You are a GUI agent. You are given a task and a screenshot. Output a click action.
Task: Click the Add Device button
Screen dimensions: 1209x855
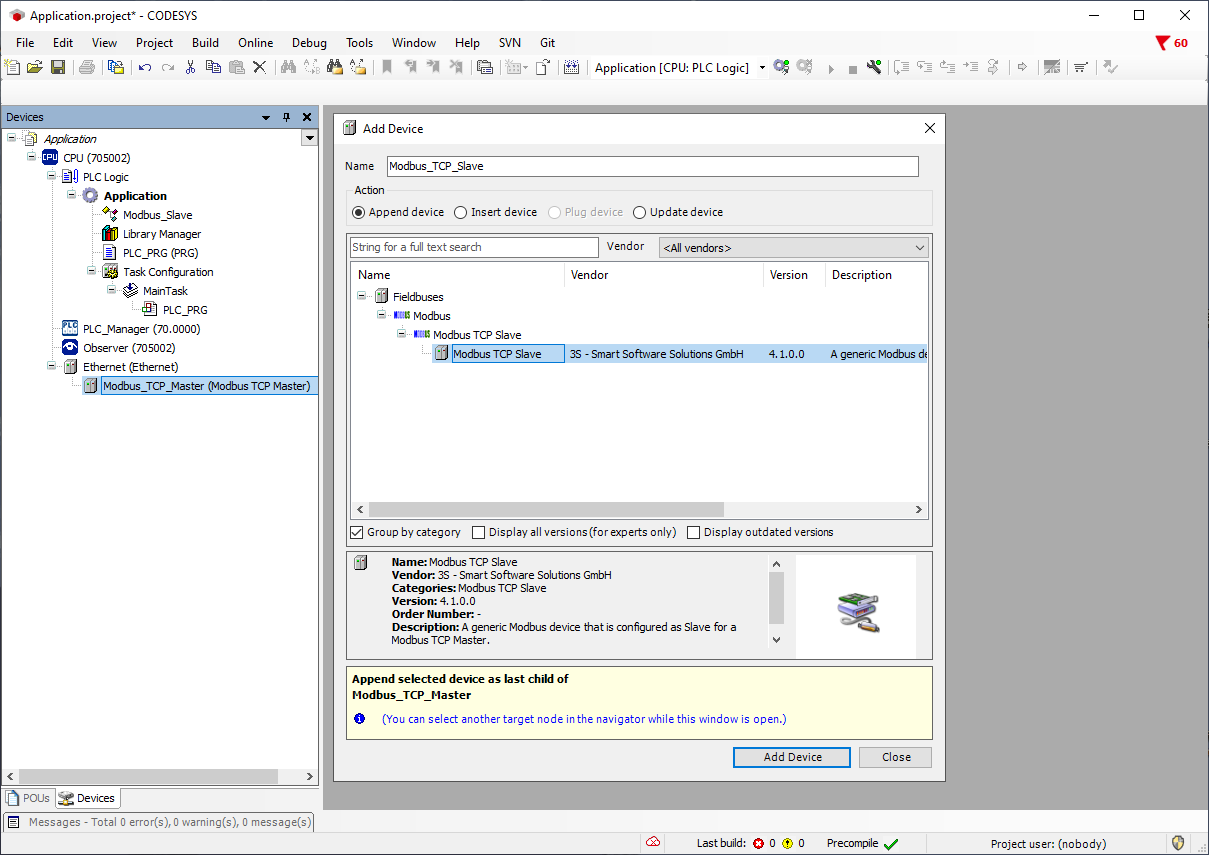791,757
